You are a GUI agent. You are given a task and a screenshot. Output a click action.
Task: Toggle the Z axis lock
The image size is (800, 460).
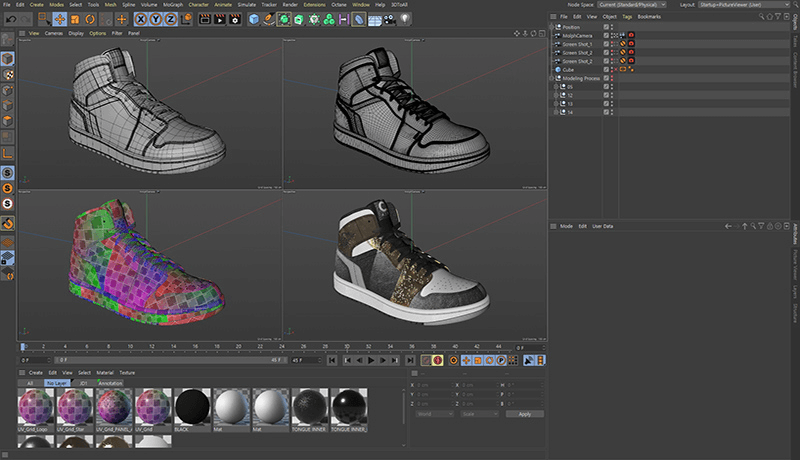click(170, 19)
